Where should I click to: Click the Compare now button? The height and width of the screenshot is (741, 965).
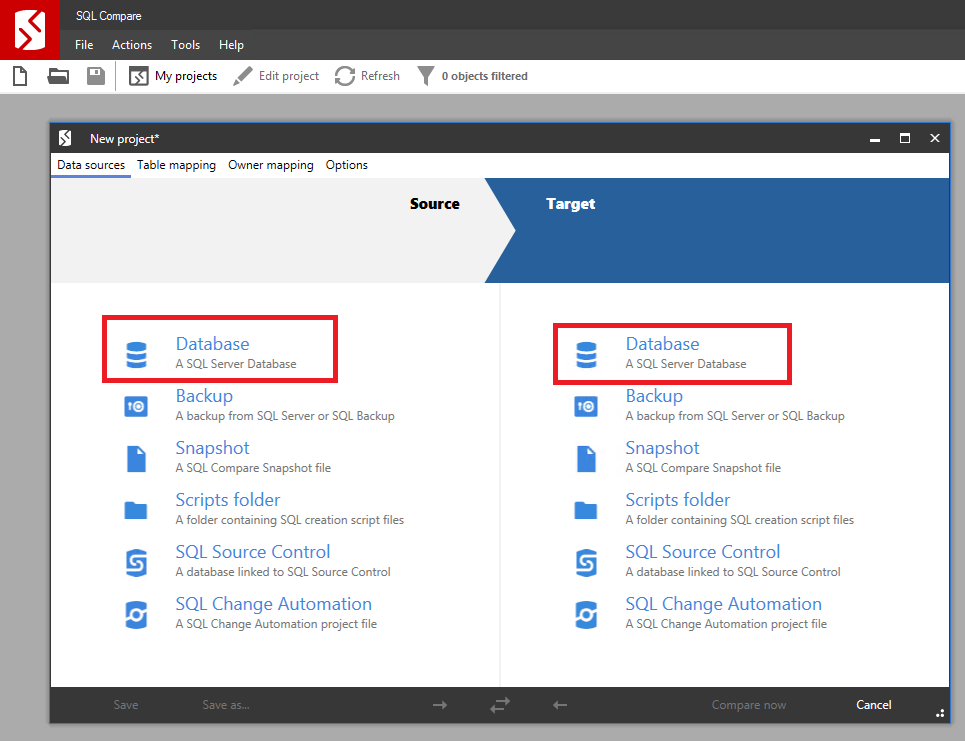(x=748, y=705)
